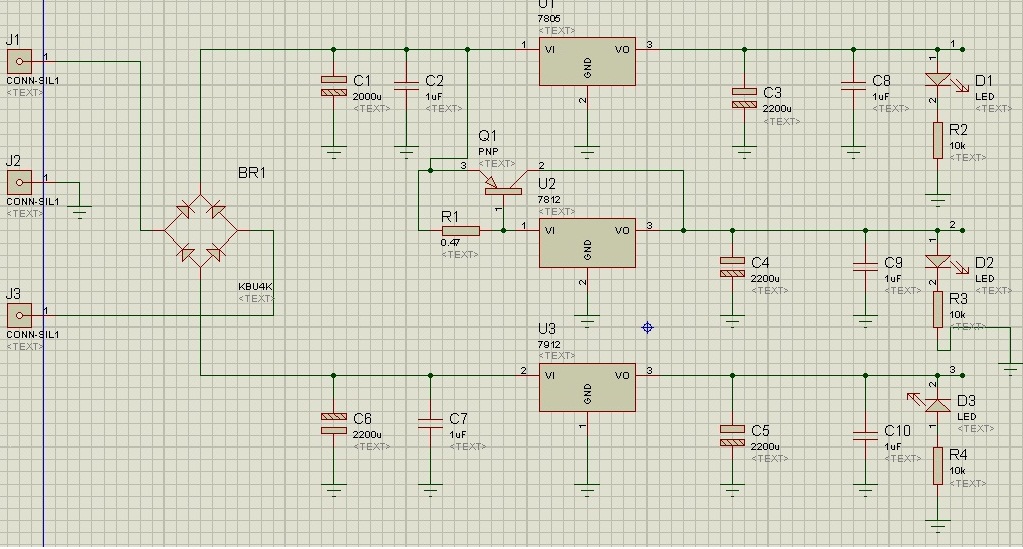
Task: Click the R2 10k resistor
Action: [x=938, y=140]
